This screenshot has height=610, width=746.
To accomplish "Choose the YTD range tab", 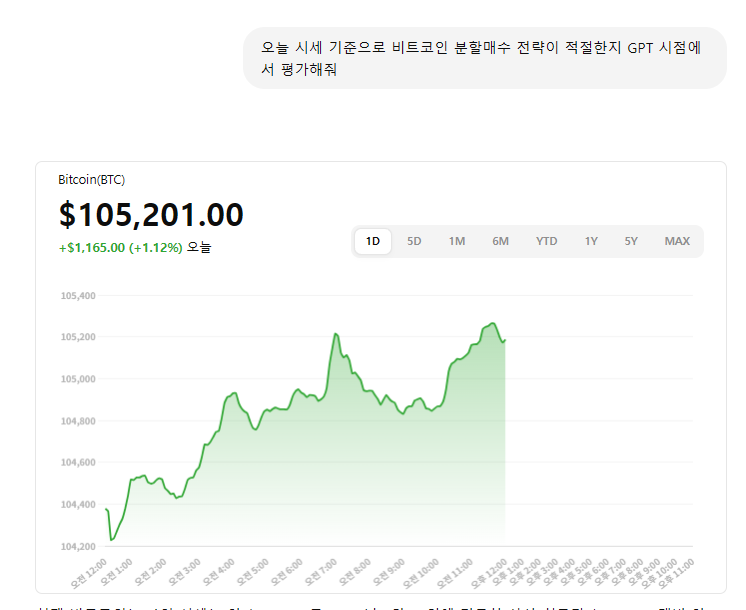I will pyautogui.click(x=546, y=241).
